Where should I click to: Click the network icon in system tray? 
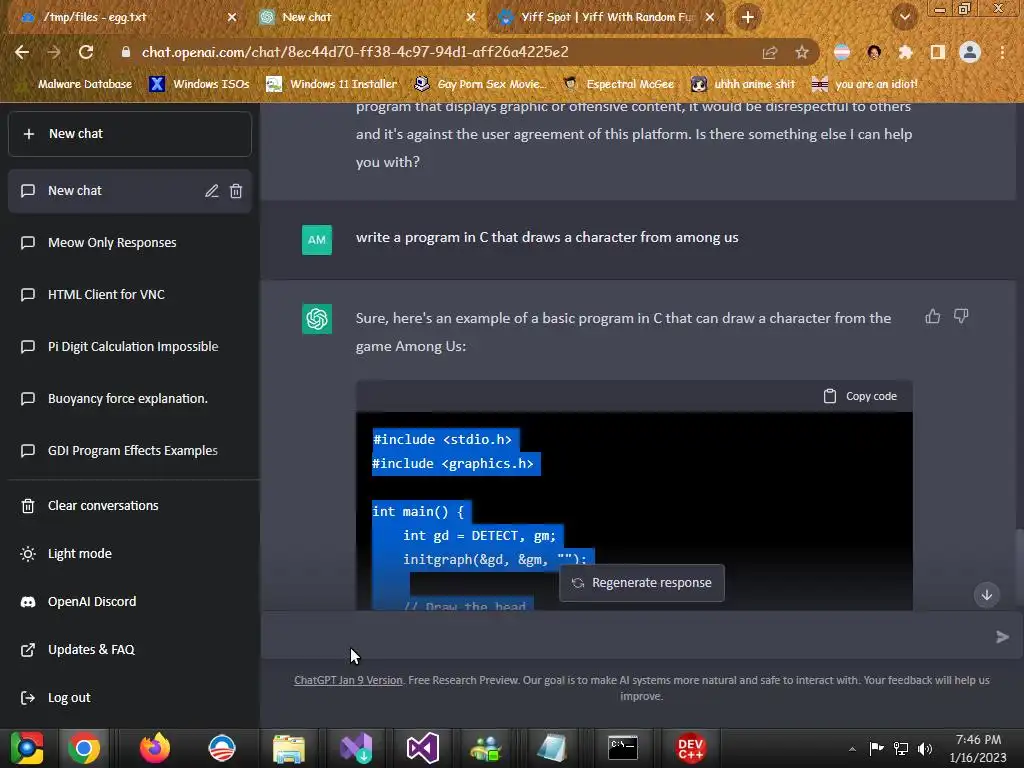click(x=901, y=748)
